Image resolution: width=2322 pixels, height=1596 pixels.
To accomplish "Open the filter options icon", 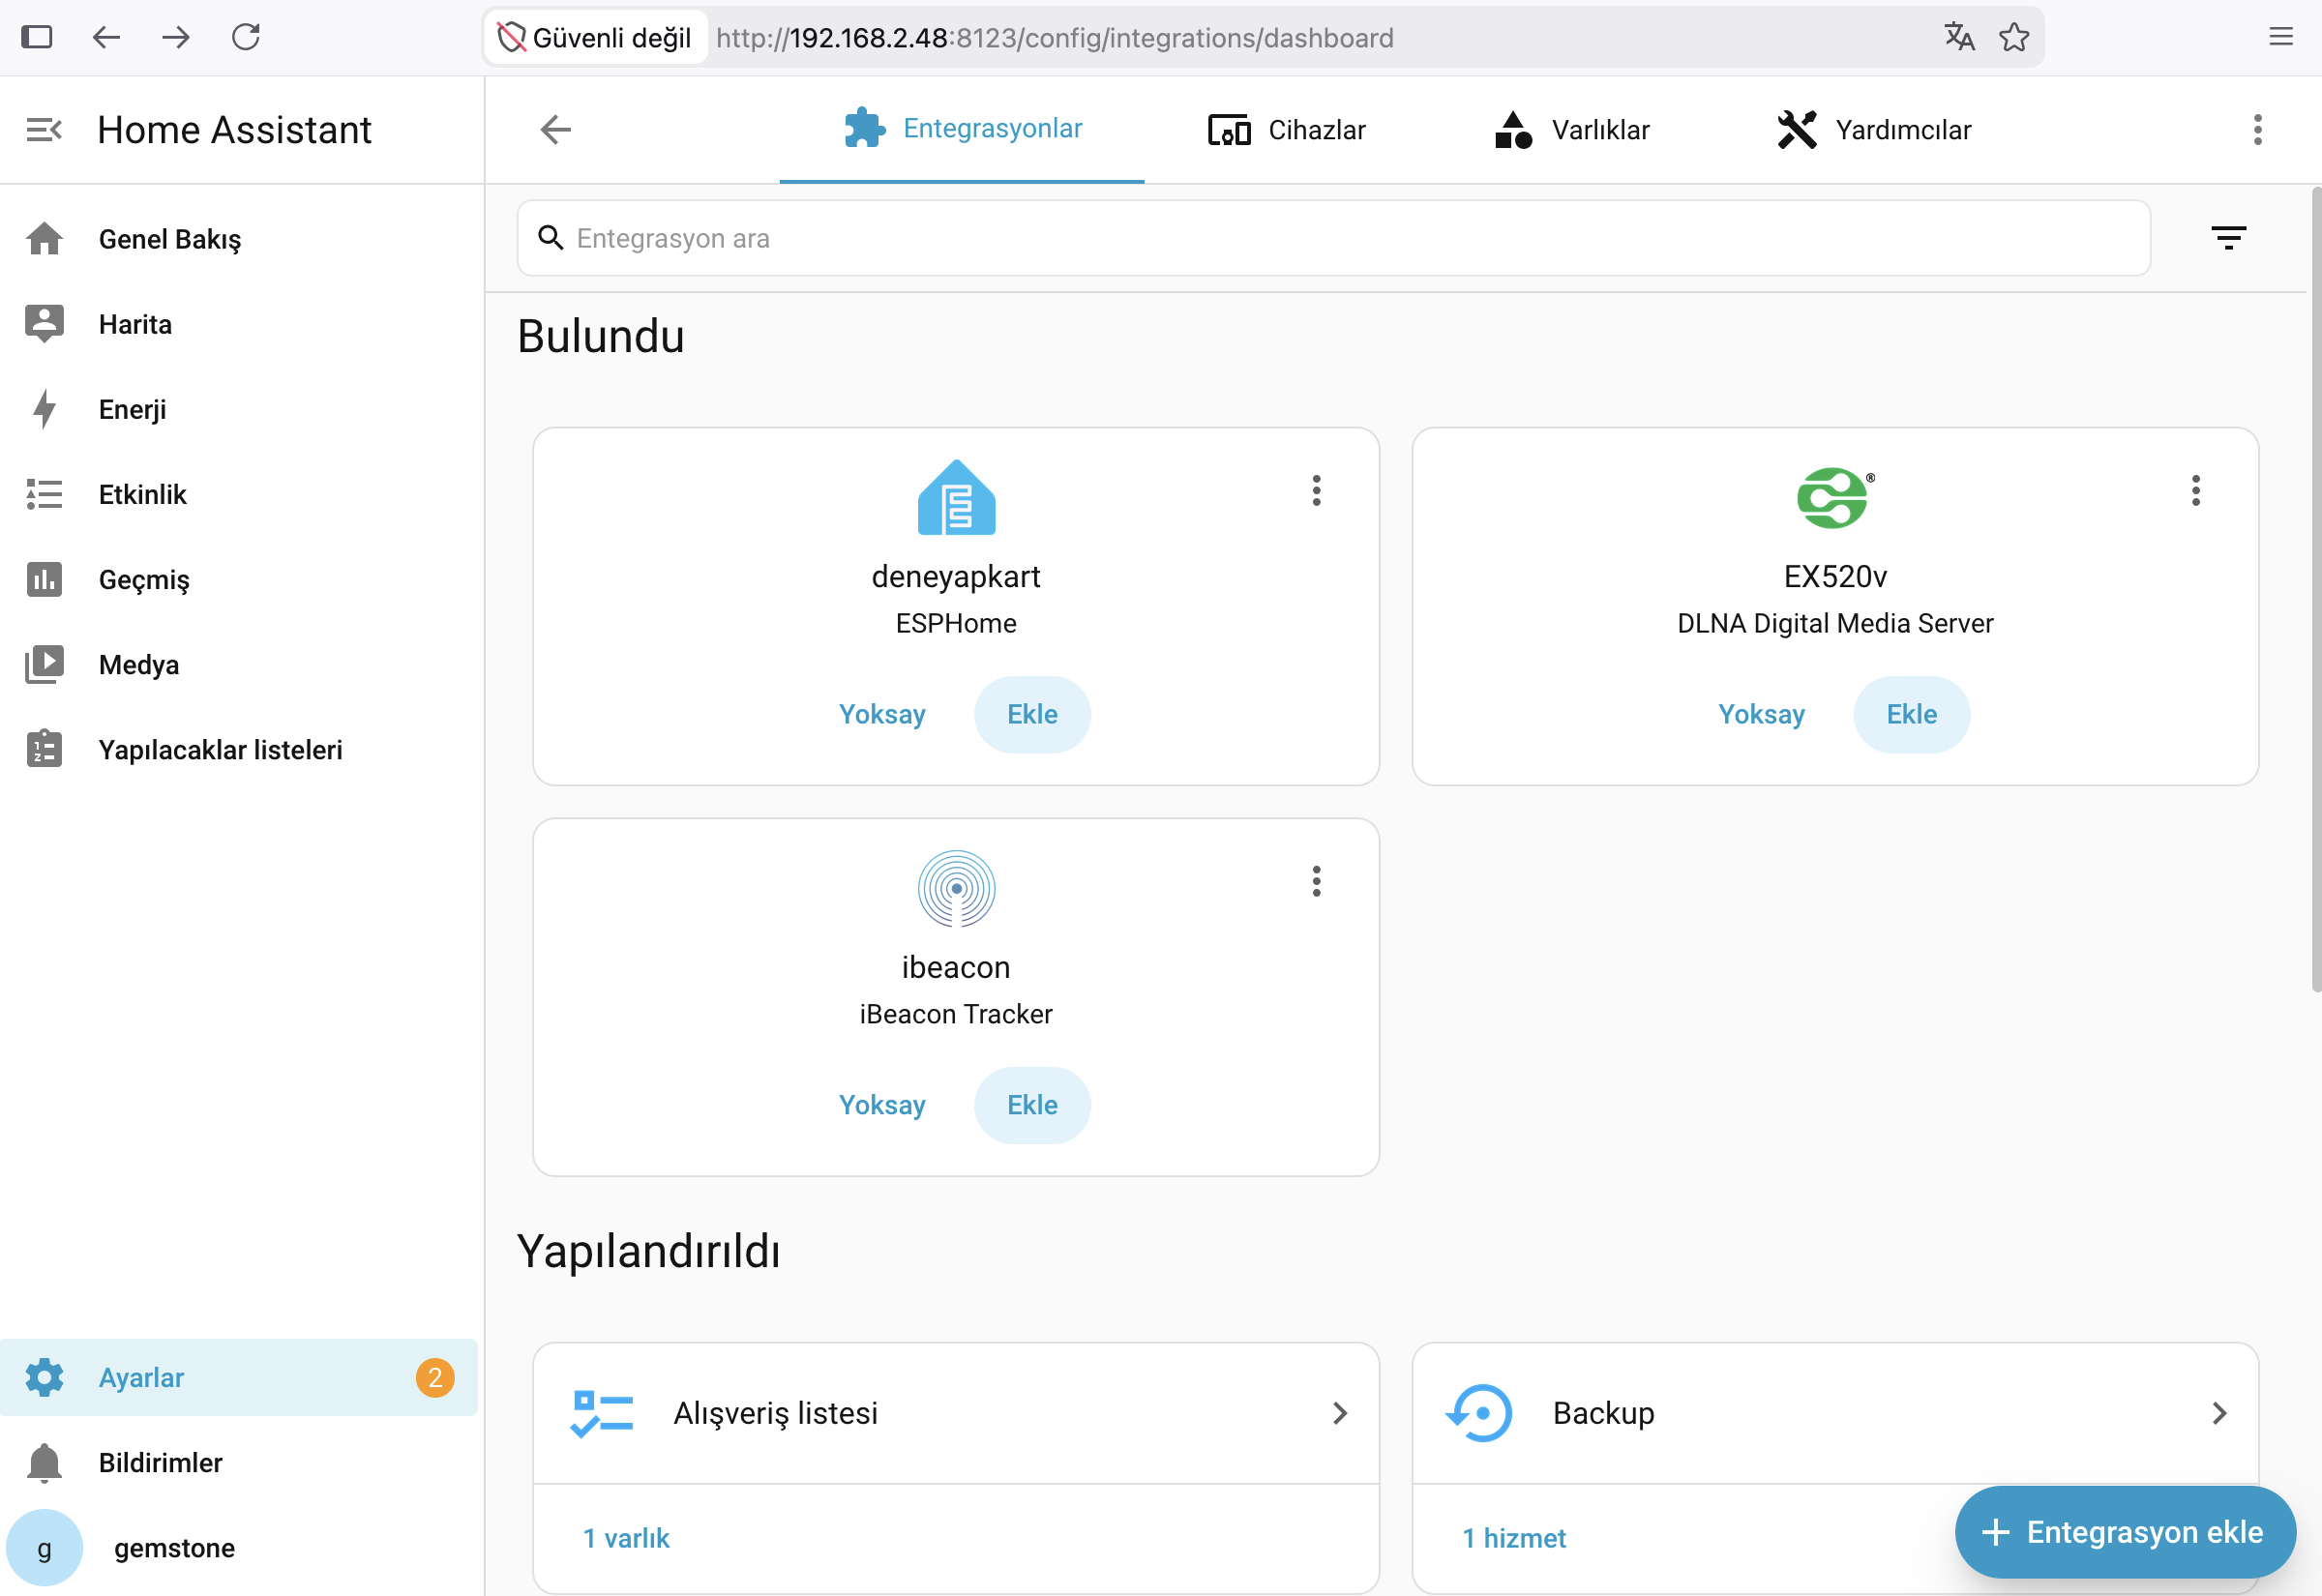I will tap(2229, 238).
